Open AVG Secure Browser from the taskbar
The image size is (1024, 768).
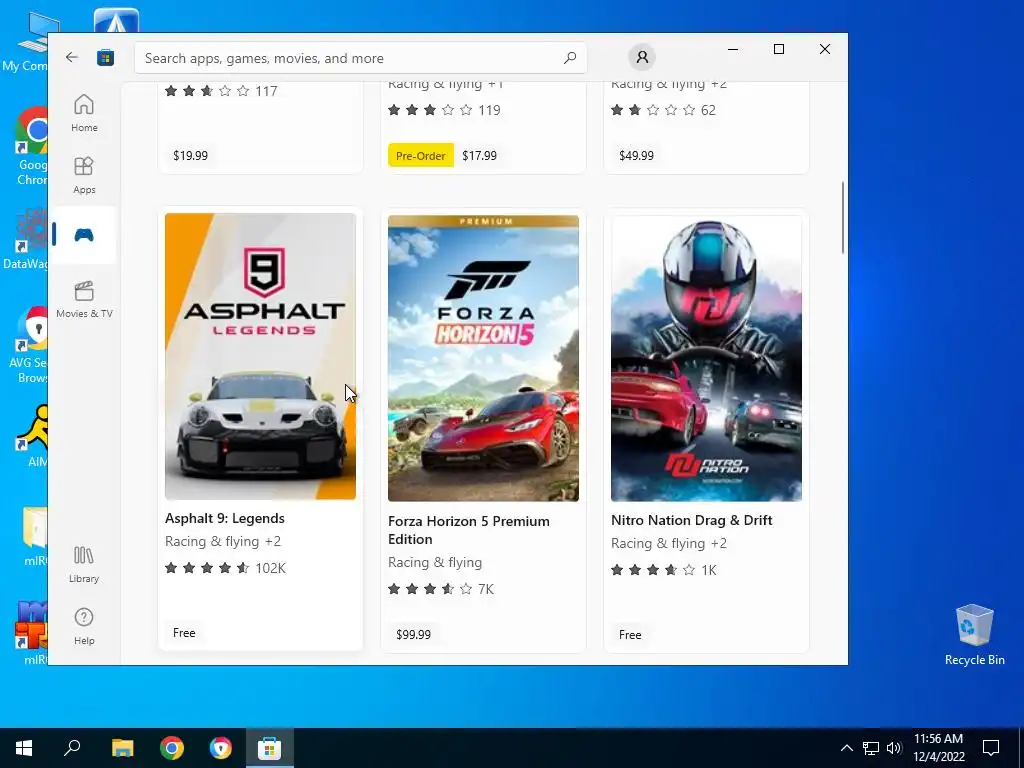click(221, 748)
